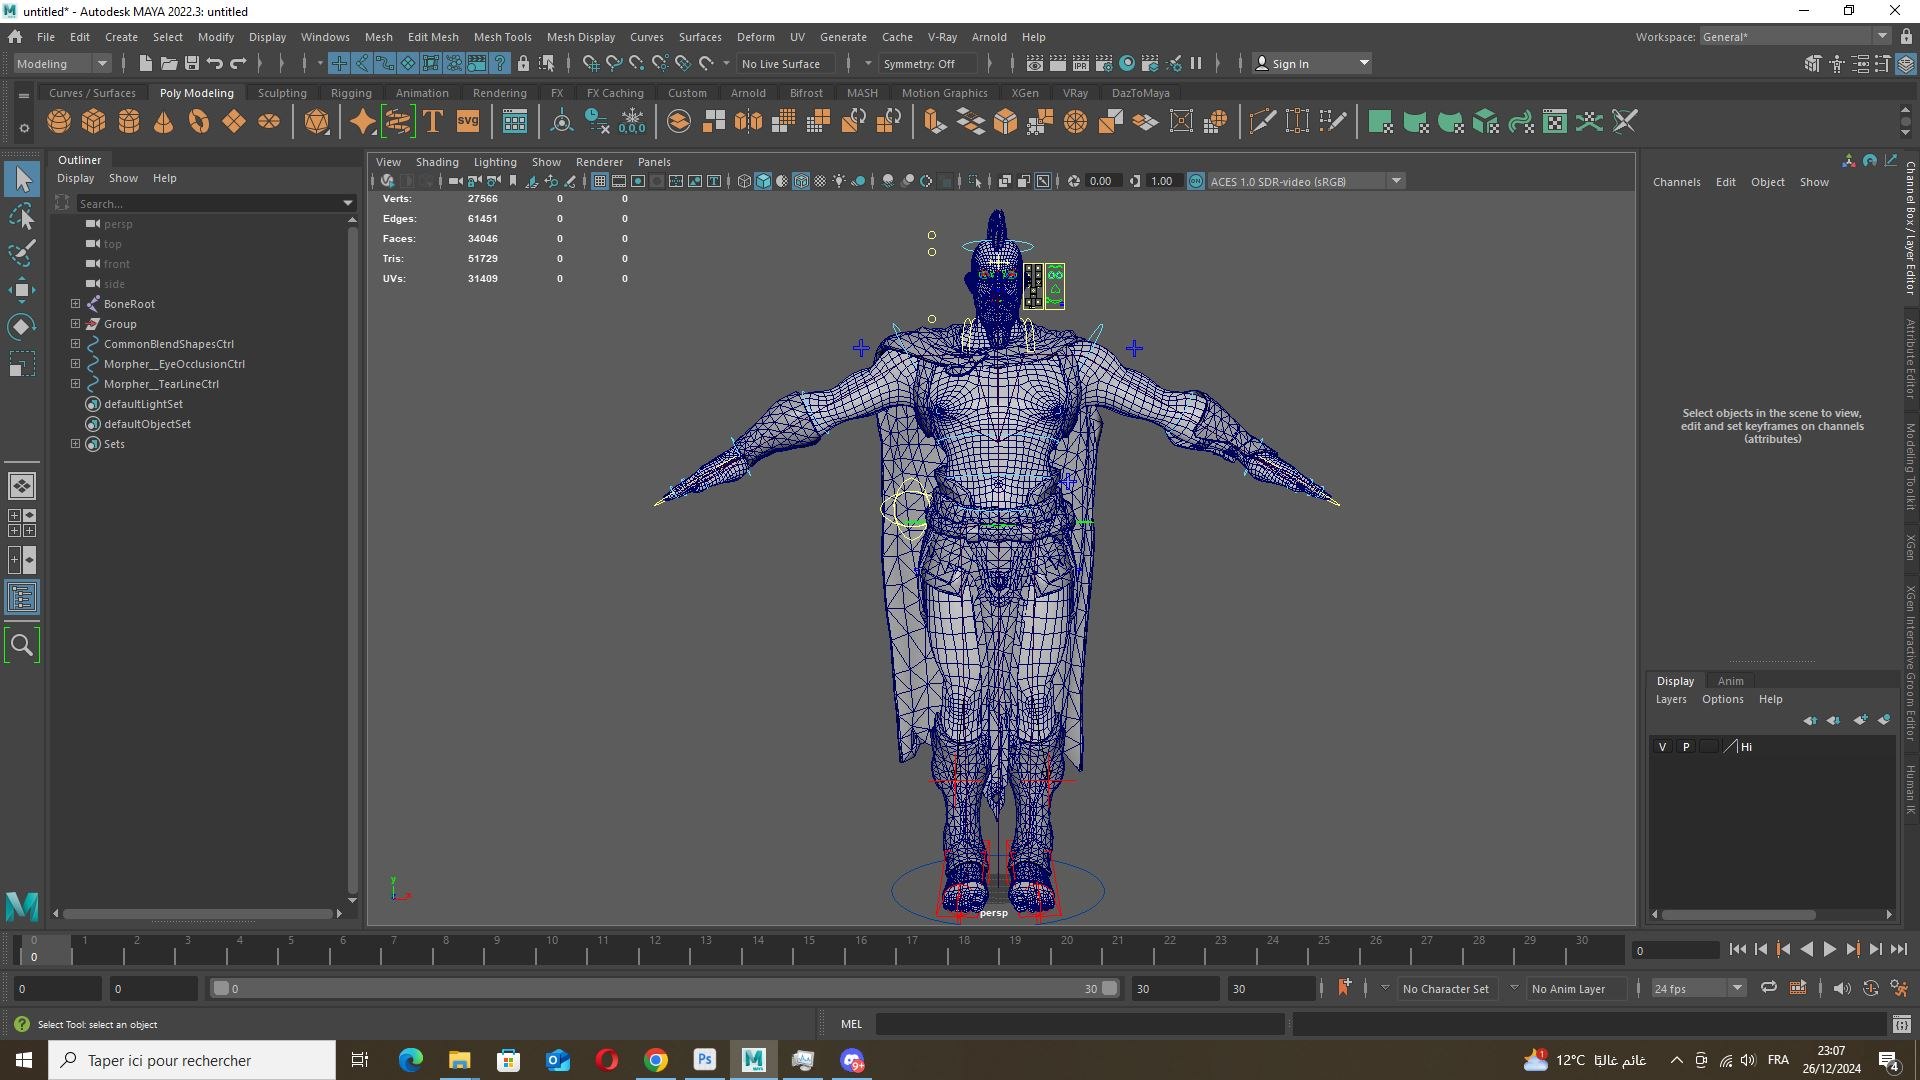This screenshot has height=1080, width=1920.
Task: Expand the Group node in Outliner
Action: click(x=75, y=323)
